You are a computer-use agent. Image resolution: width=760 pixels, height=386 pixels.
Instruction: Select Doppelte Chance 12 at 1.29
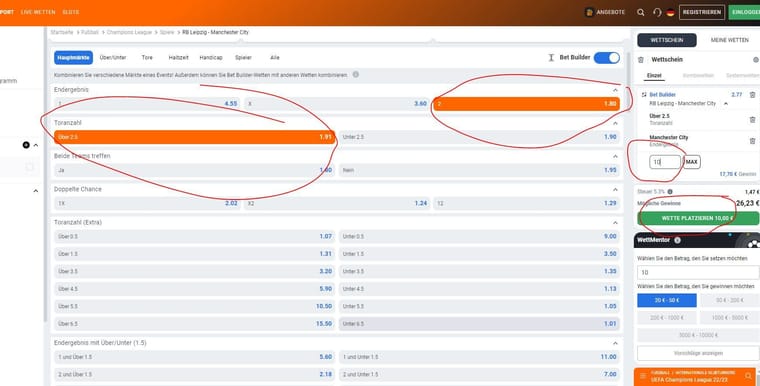click(x=526, y=203)
